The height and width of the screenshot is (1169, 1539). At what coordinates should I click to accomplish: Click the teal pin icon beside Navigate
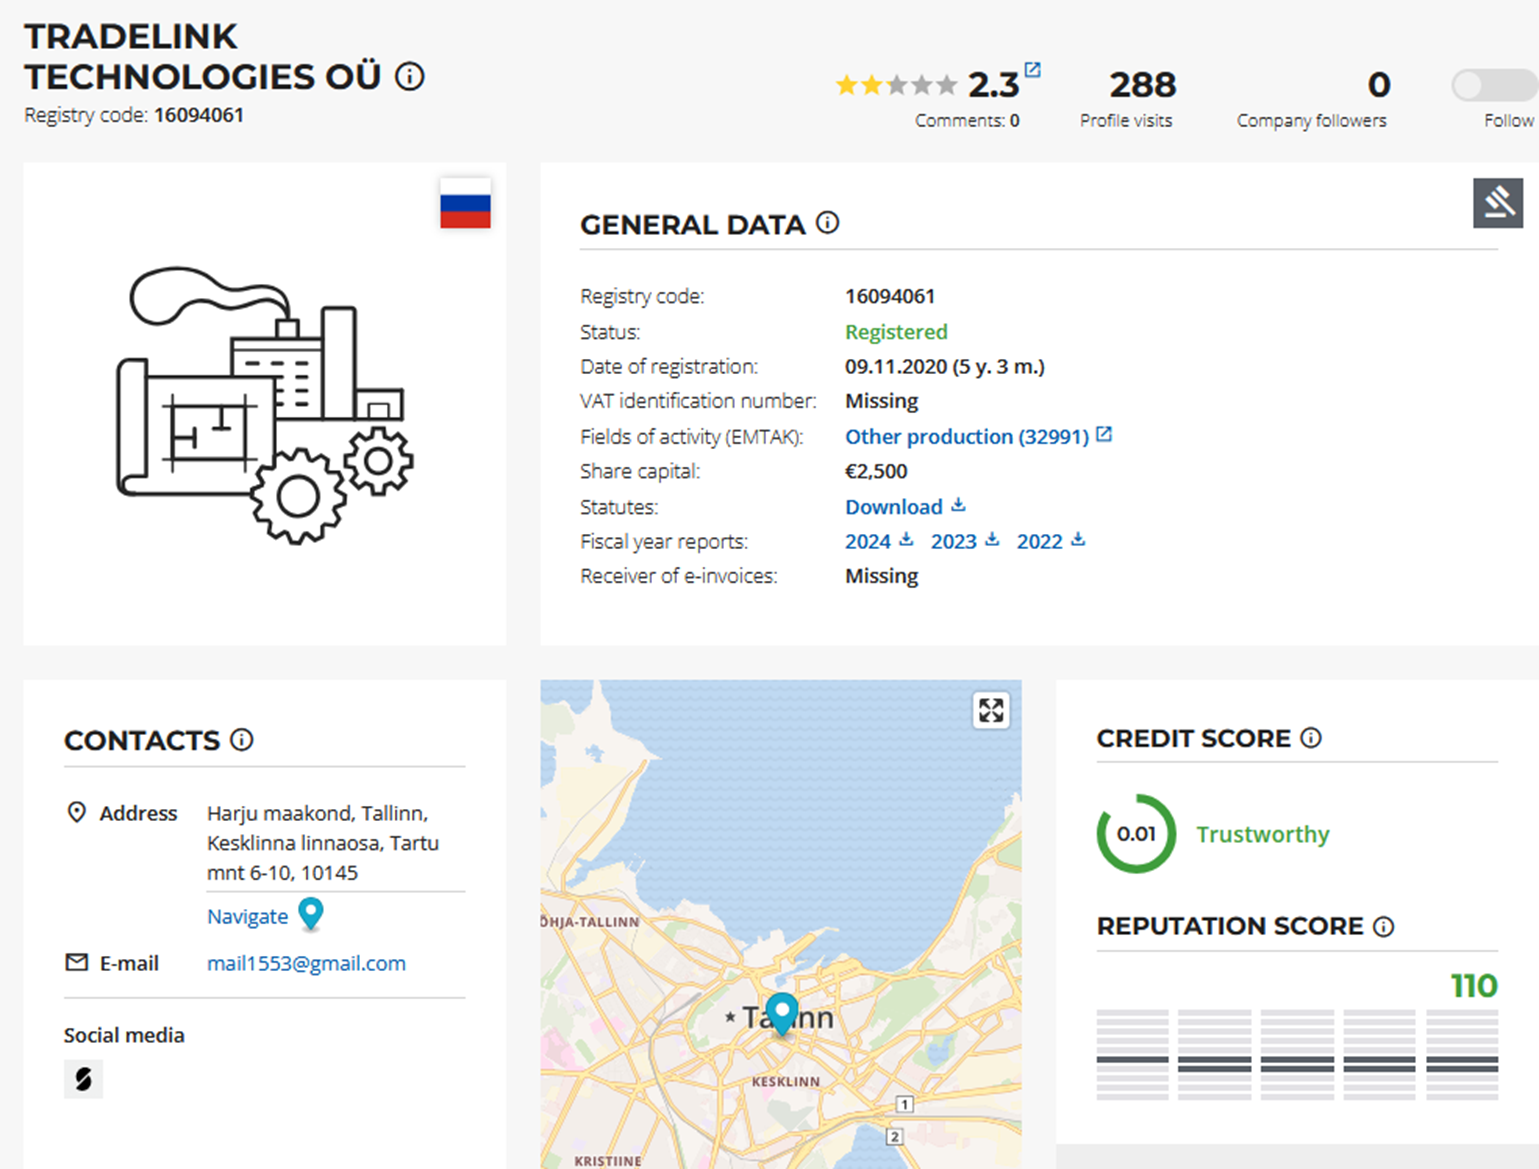tap(311, 914)
